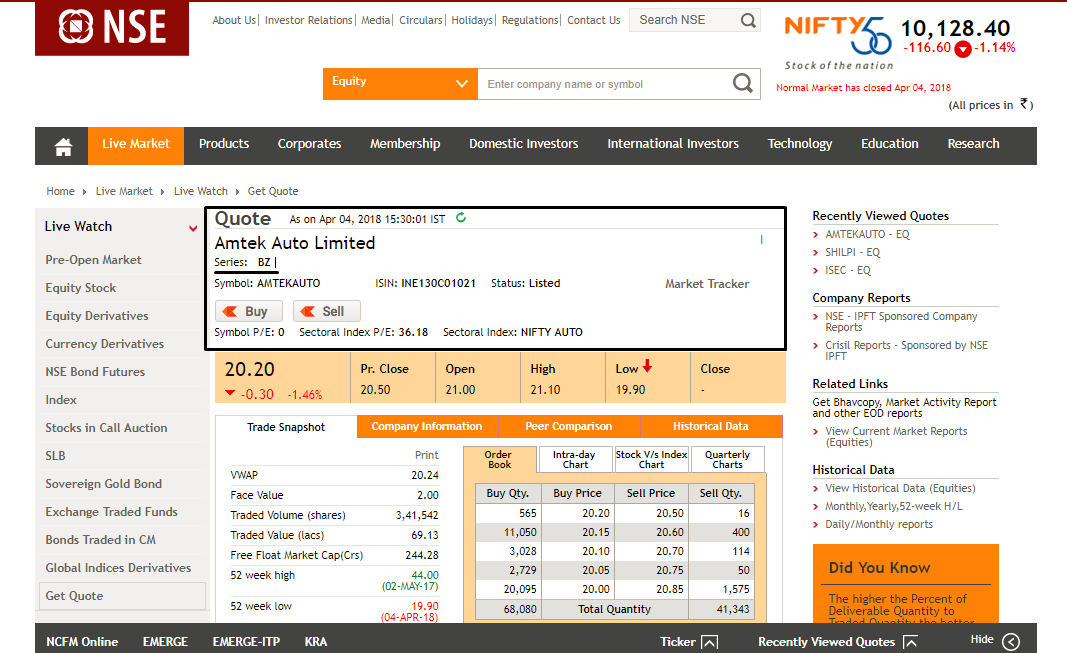Click the NSE logo at top left
Image resolution: width=1067 pixels, height=653 pixels.
point(111,27)
